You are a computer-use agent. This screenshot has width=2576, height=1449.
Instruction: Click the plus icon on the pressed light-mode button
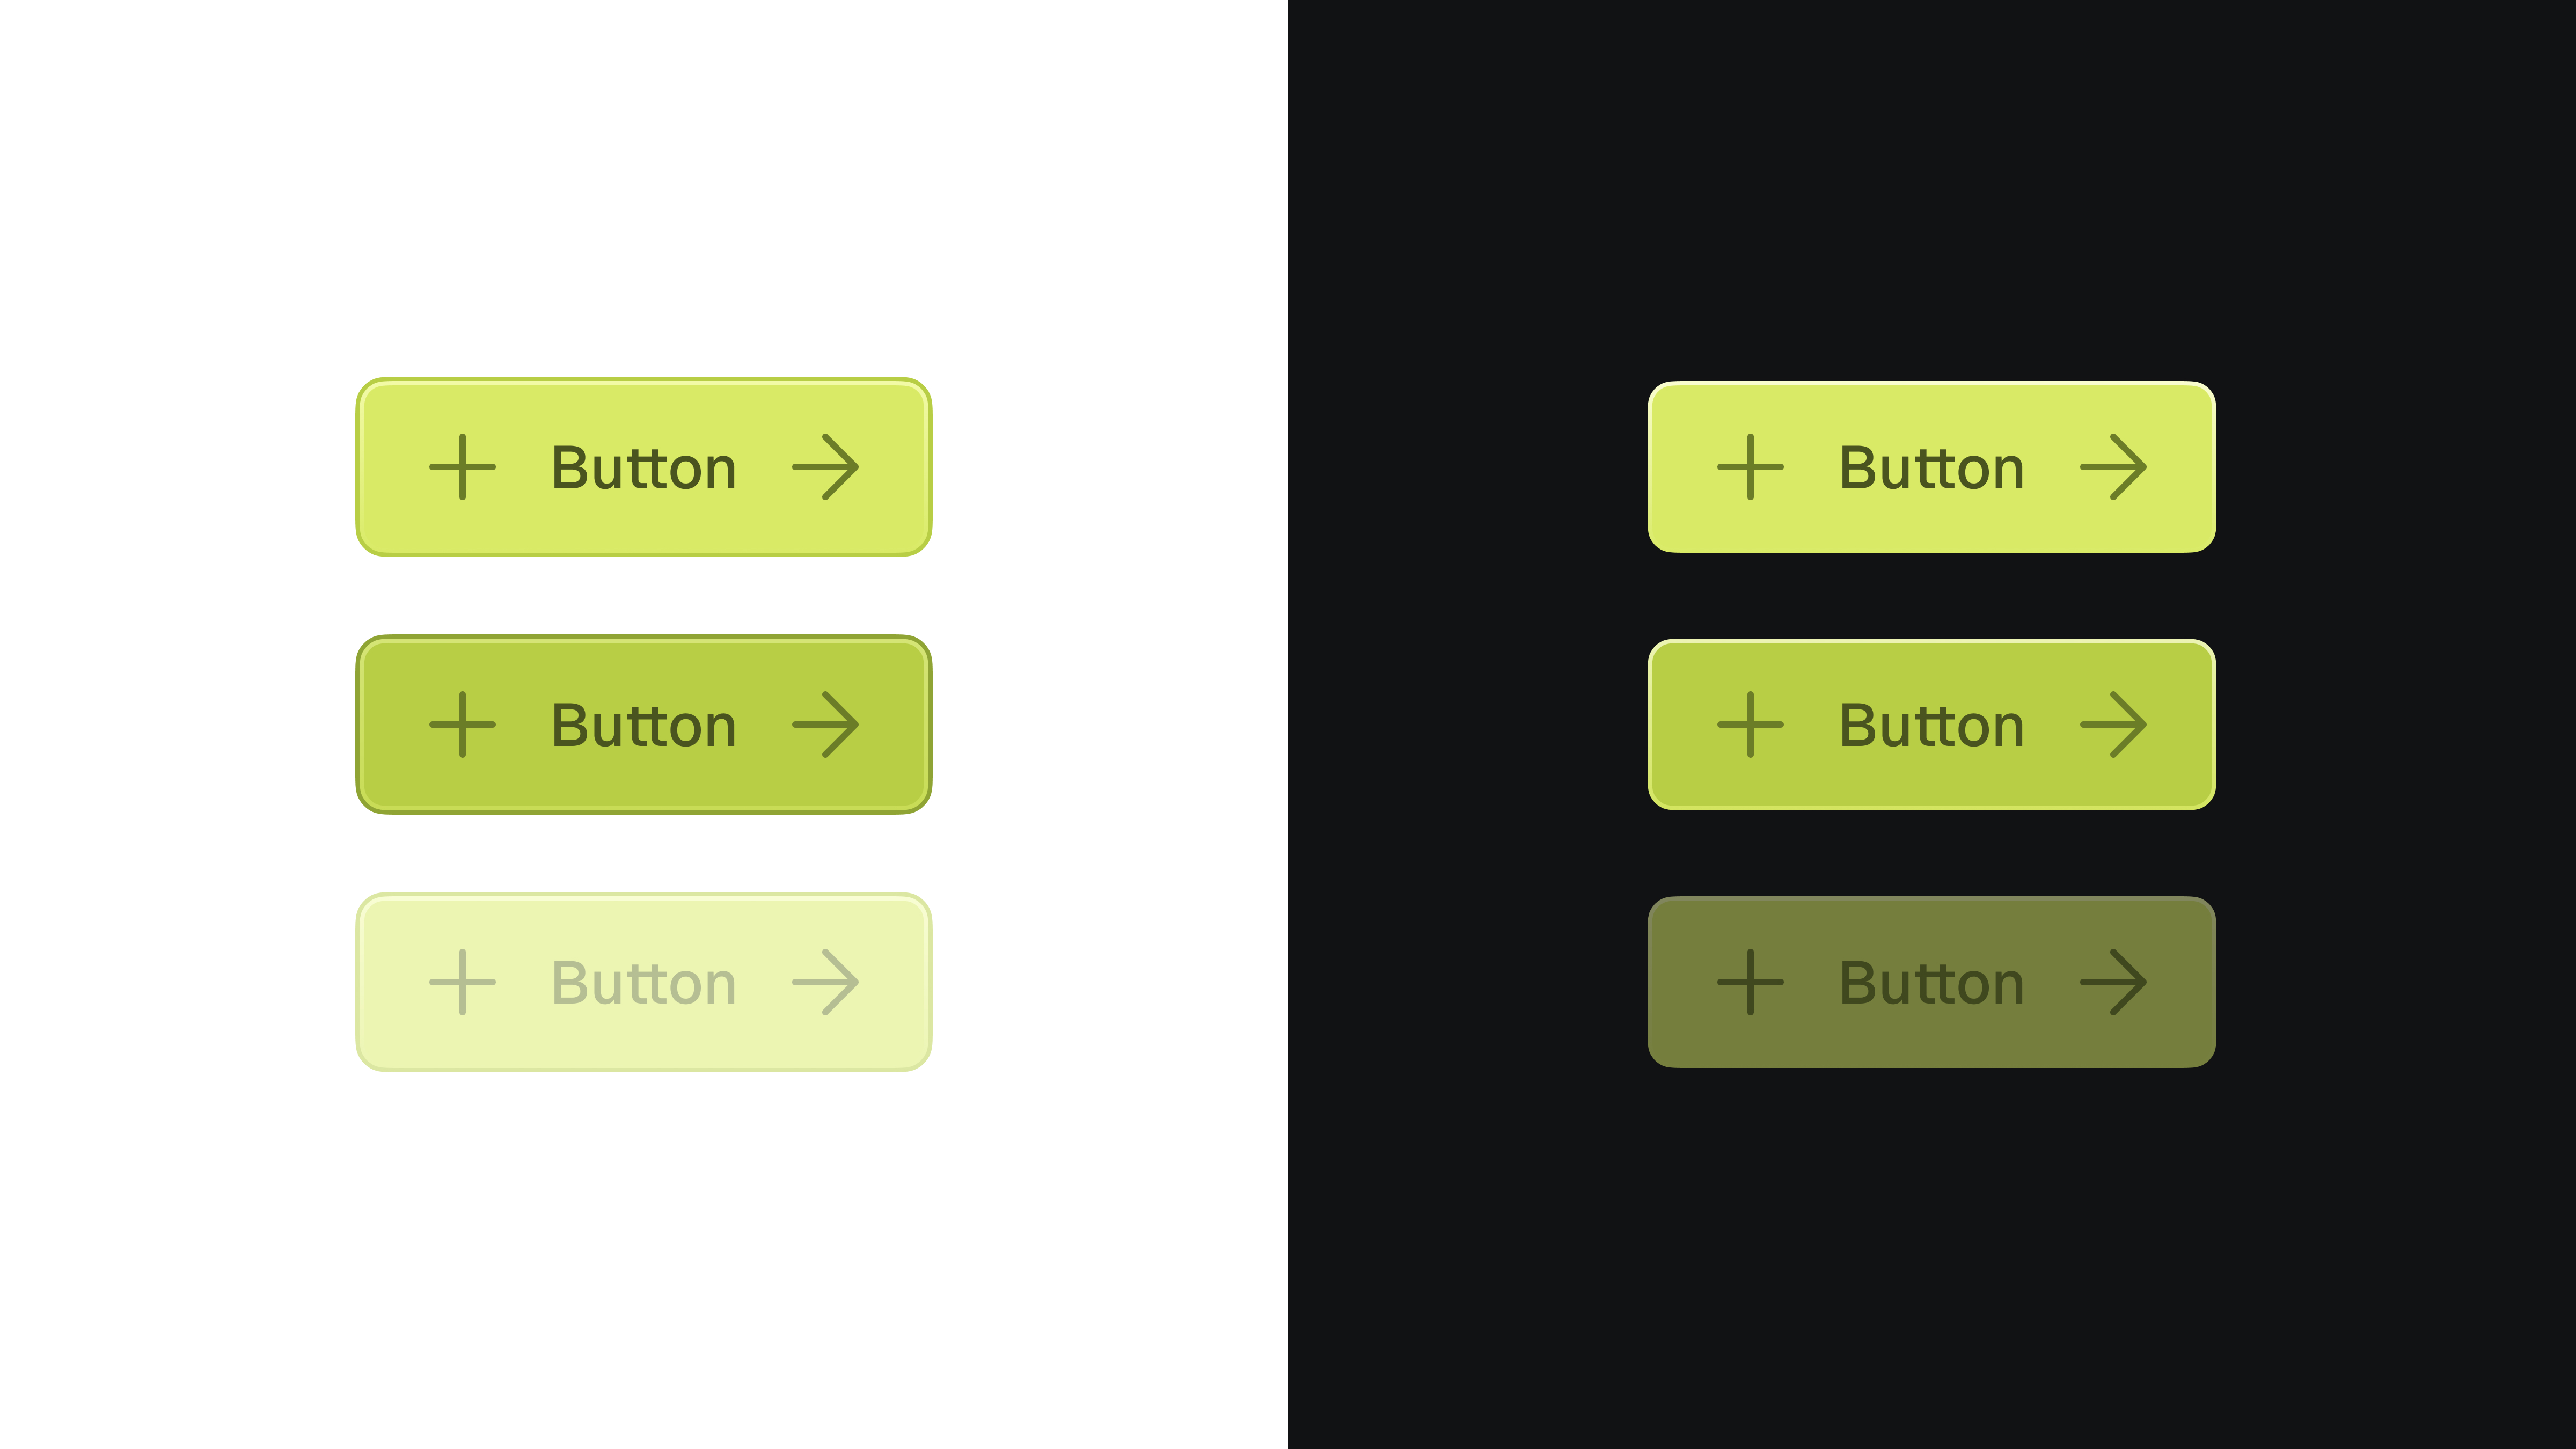tap(463, 723)
